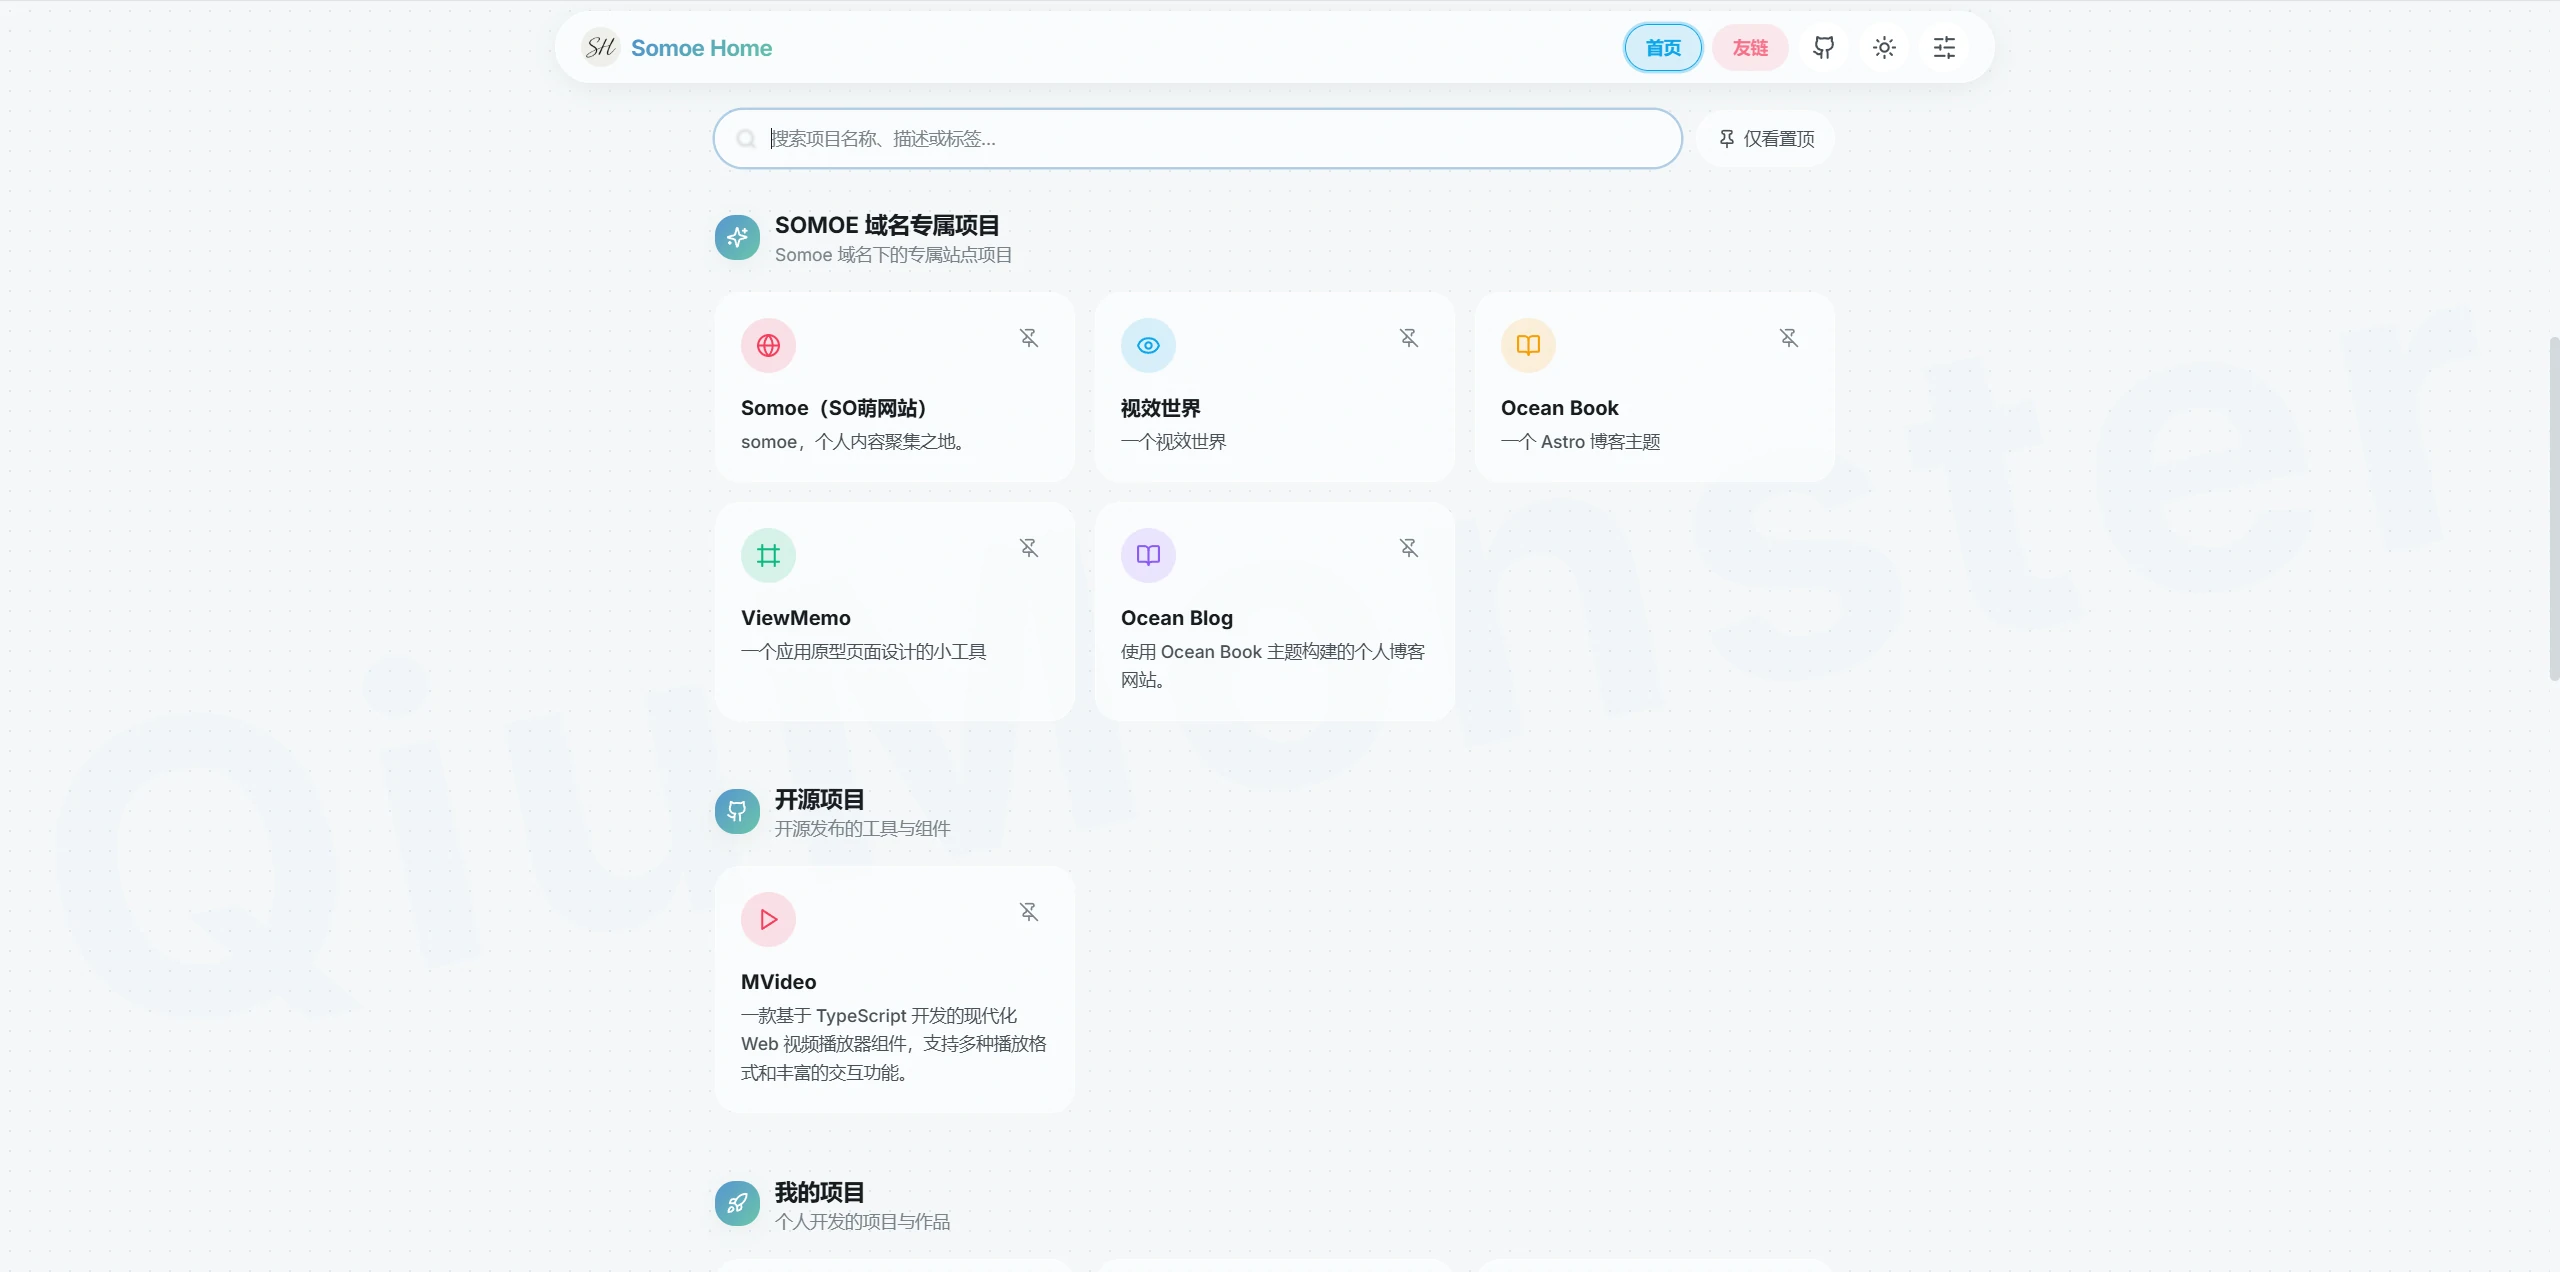Viewport: 2560px width, 1272px height.
Task: Pin the Somoe（SO萌网站）card
Action: (1029, 338)
